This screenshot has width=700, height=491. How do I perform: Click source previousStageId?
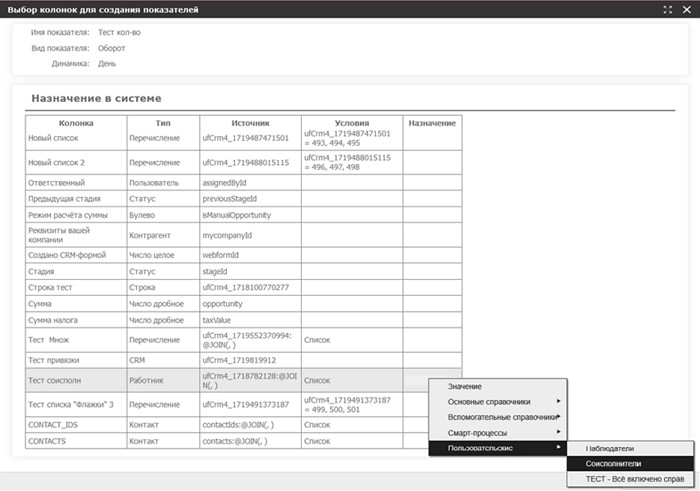229,199
